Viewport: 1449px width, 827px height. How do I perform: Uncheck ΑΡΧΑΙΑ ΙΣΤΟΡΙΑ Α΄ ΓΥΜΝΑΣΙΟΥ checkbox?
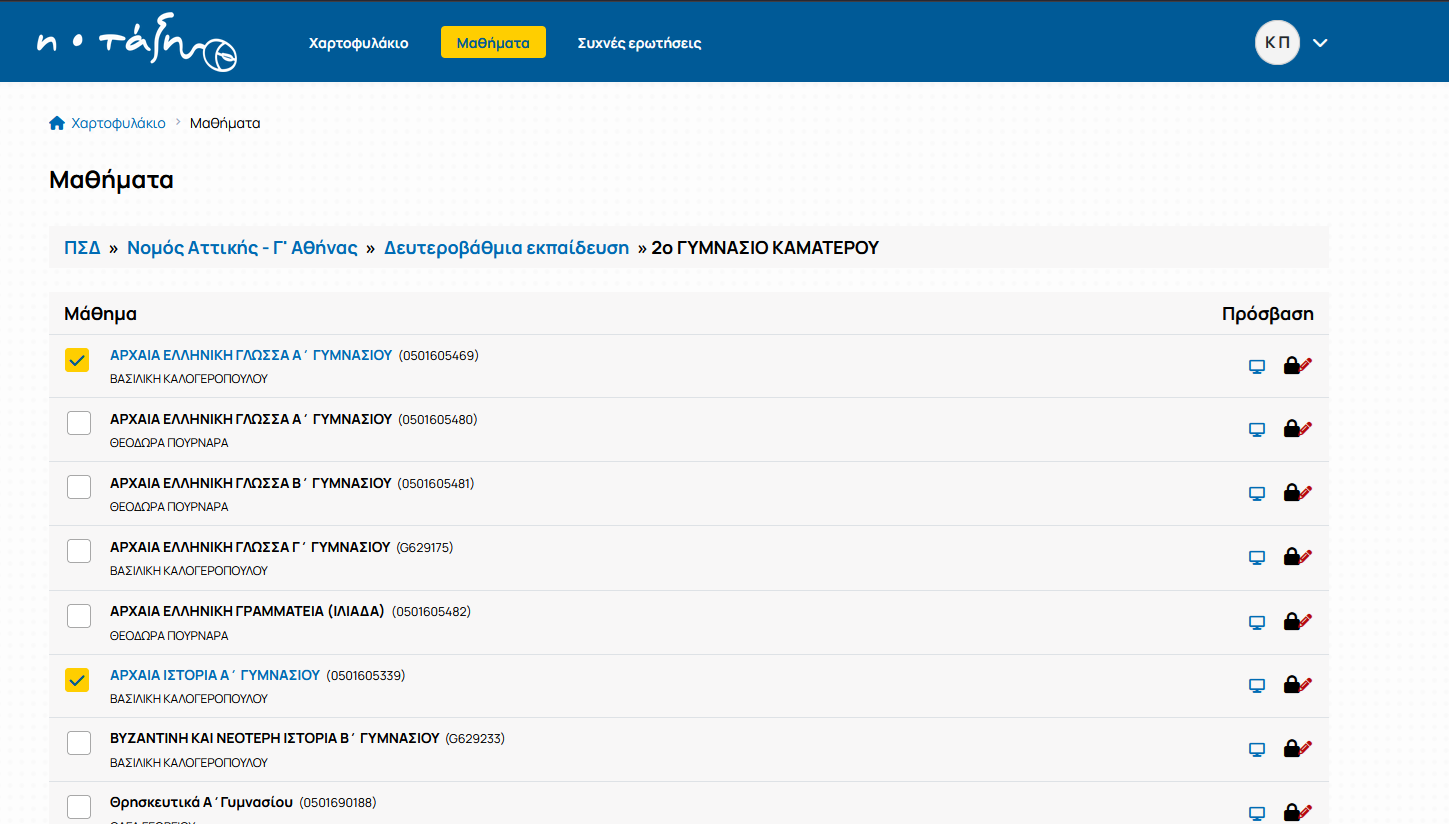(x=78, y=680)
